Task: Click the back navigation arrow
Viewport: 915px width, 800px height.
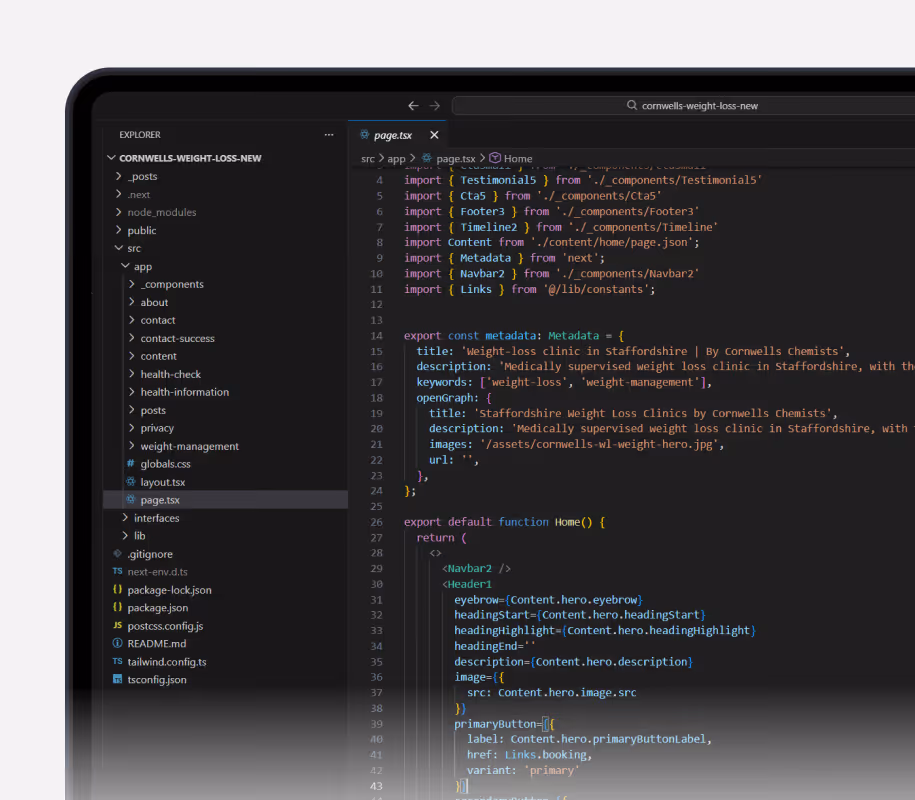Action: pyautogui.click(x=413, y=105)
